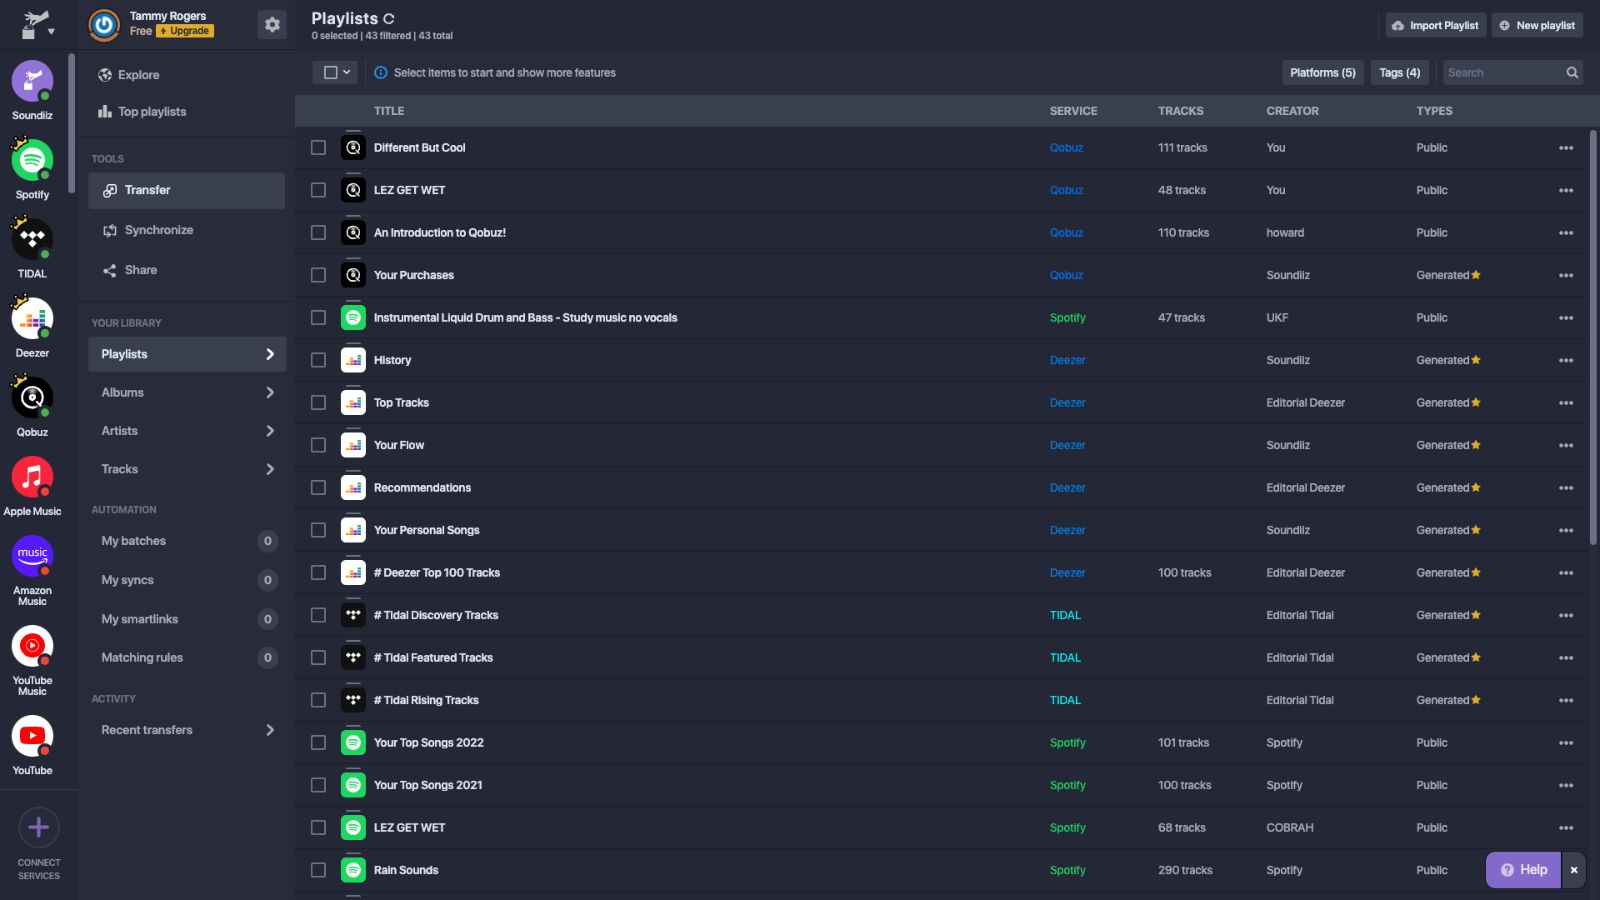Check the box for the Qobuz LEZ GET WET

tap(318, 190)
